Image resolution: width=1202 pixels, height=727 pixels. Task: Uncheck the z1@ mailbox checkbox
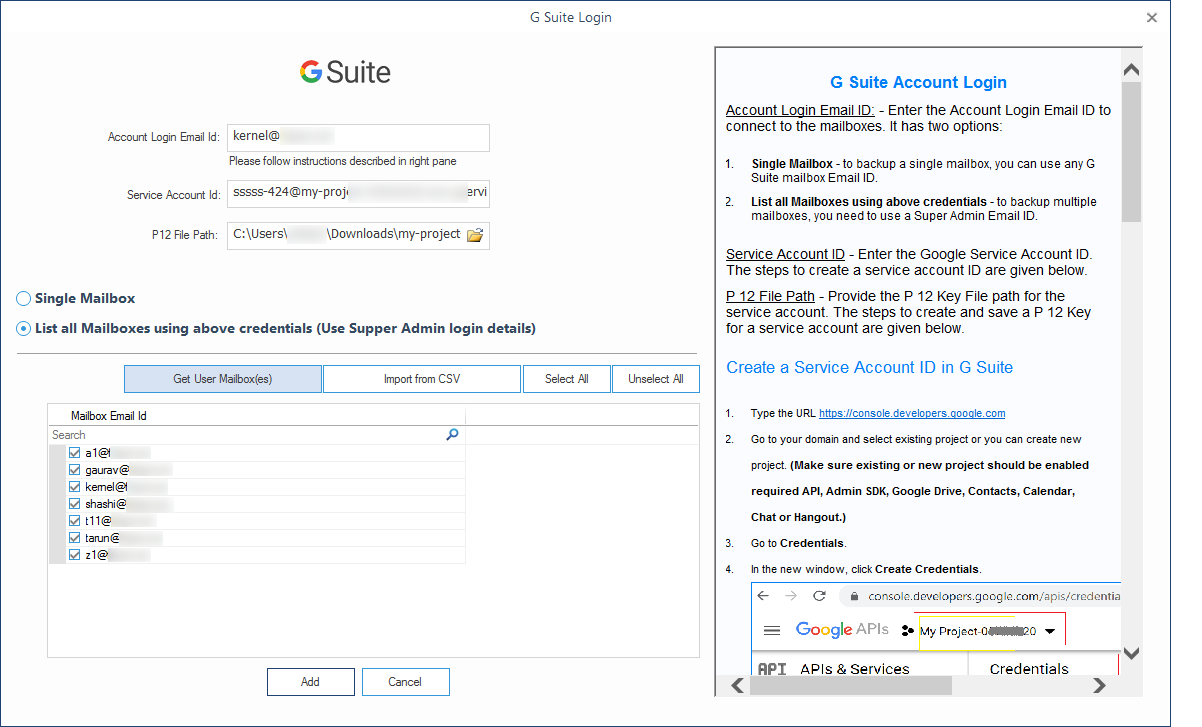click(x=74, y=555)
